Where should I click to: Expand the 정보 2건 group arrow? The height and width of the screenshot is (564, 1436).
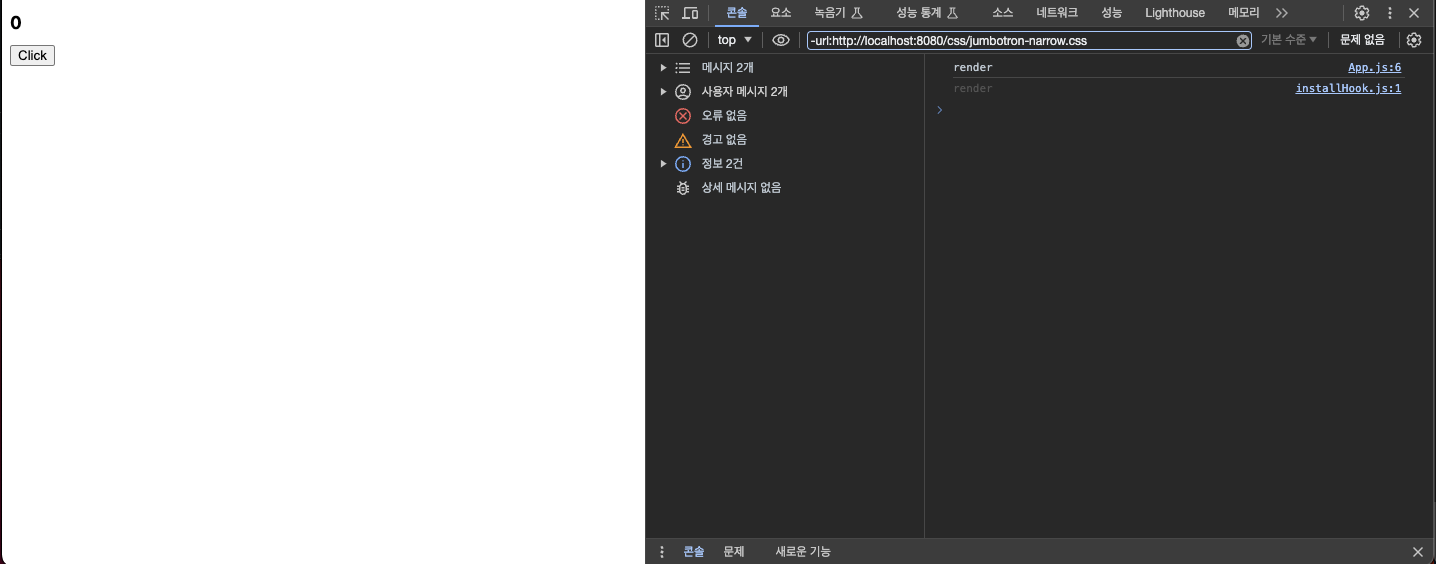(663, 164)
